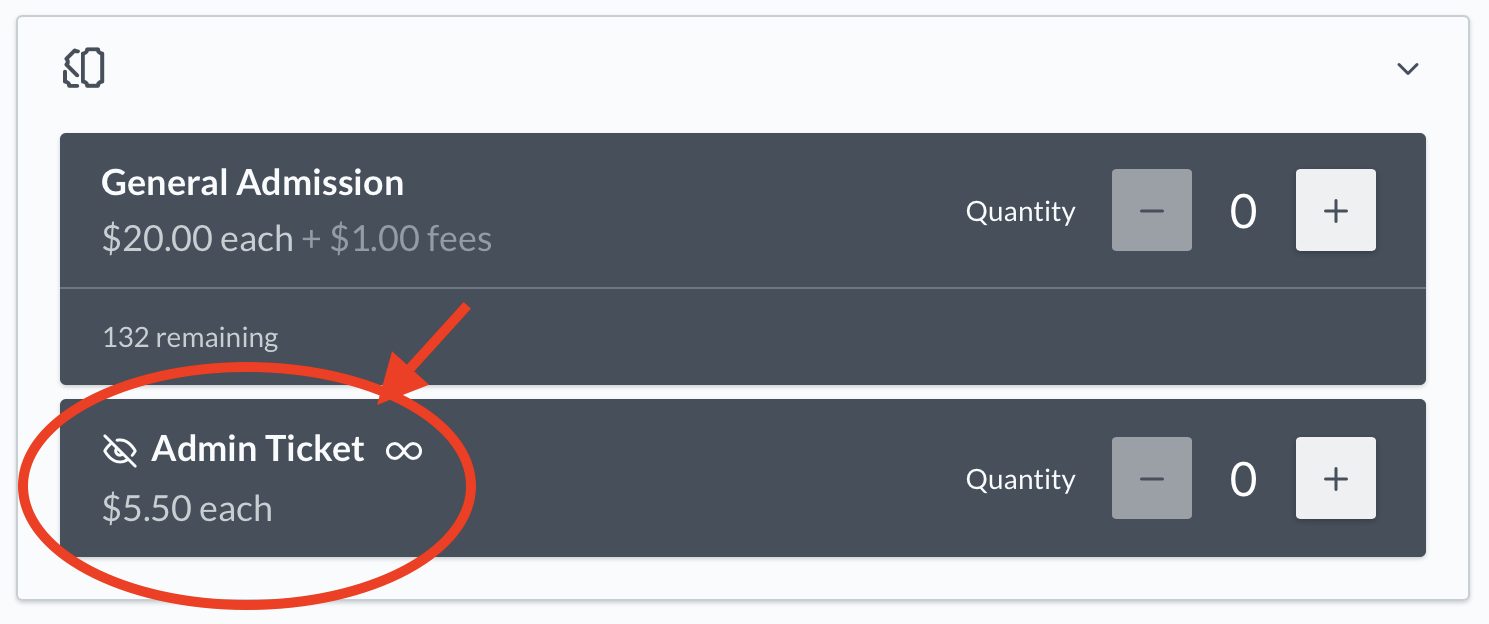This screenshot has height=624, width=1489.
Task: Click the General Admission quantity value 0
Action: (x=1243, y=211)
